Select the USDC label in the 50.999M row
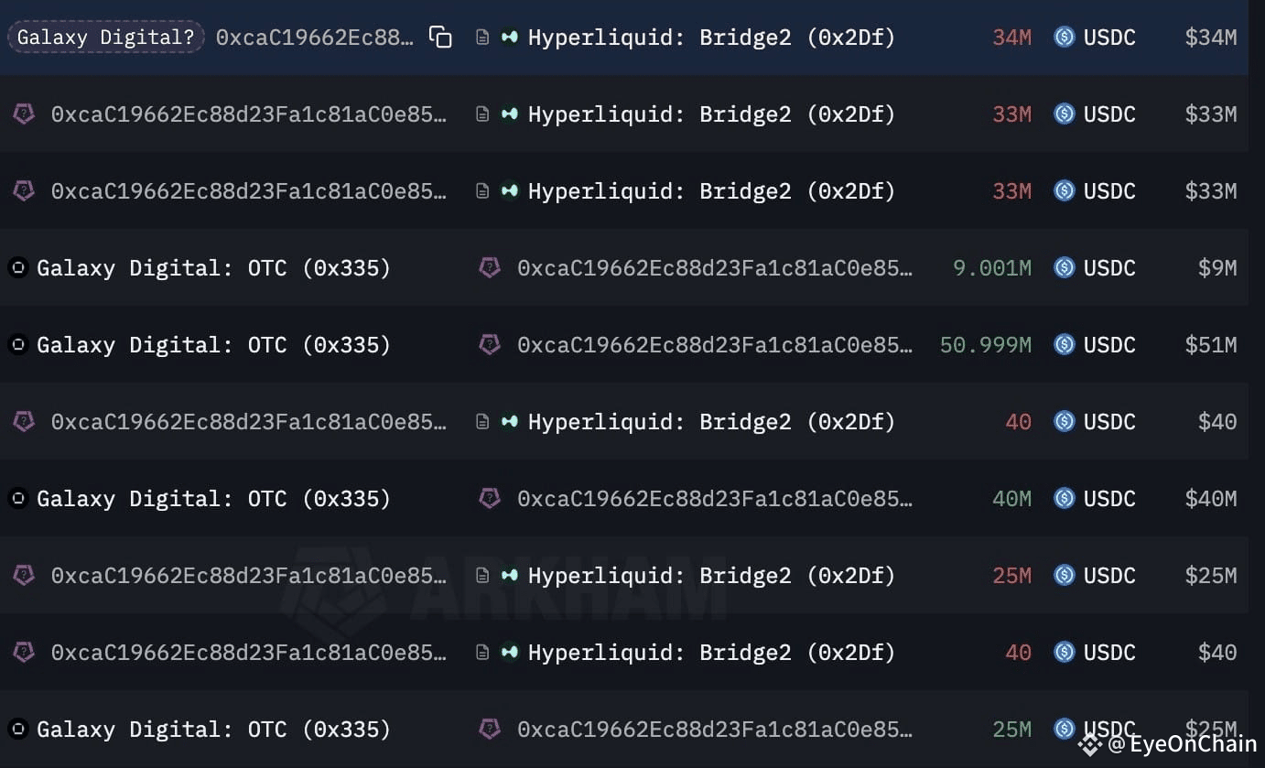This screenshot has width=1265, height=768. pyautogui.click(x=1109, y=345)
